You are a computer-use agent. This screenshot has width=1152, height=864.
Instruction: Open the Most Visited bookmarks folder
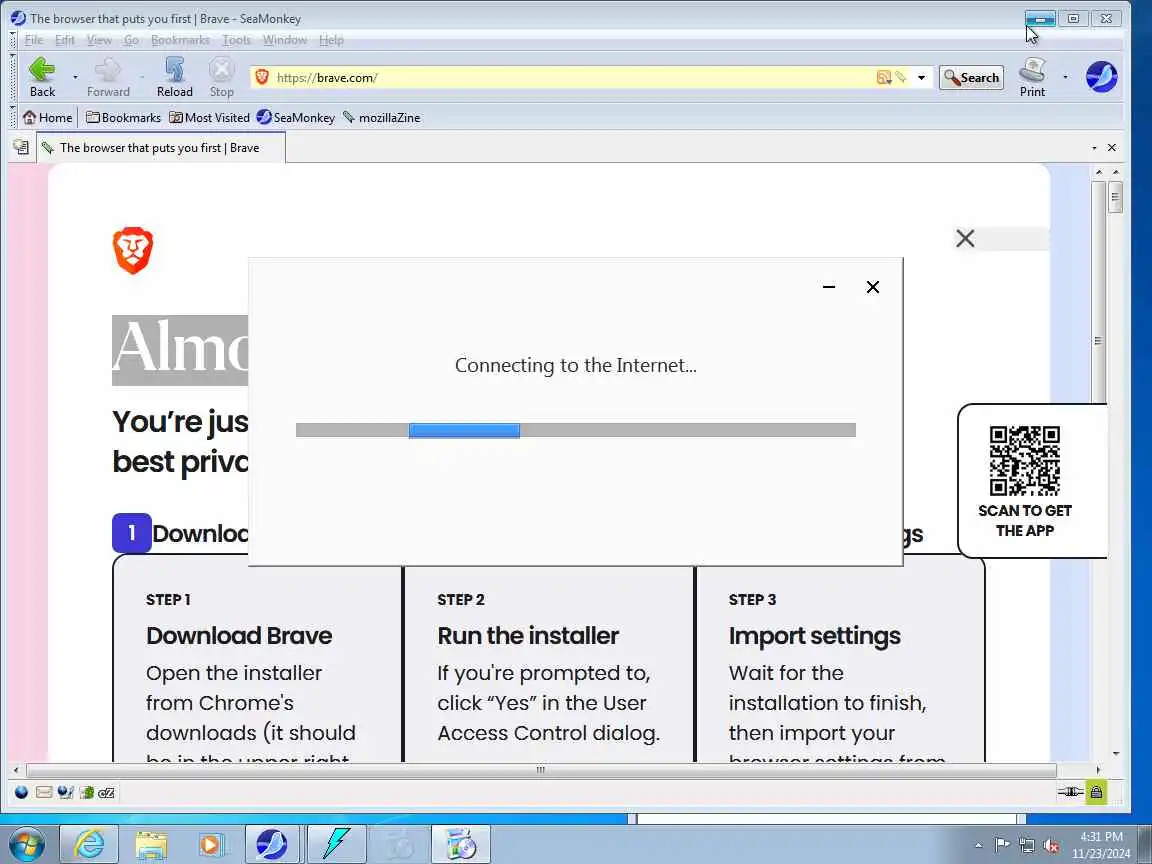pyautogui.click(x=209, y=118)
